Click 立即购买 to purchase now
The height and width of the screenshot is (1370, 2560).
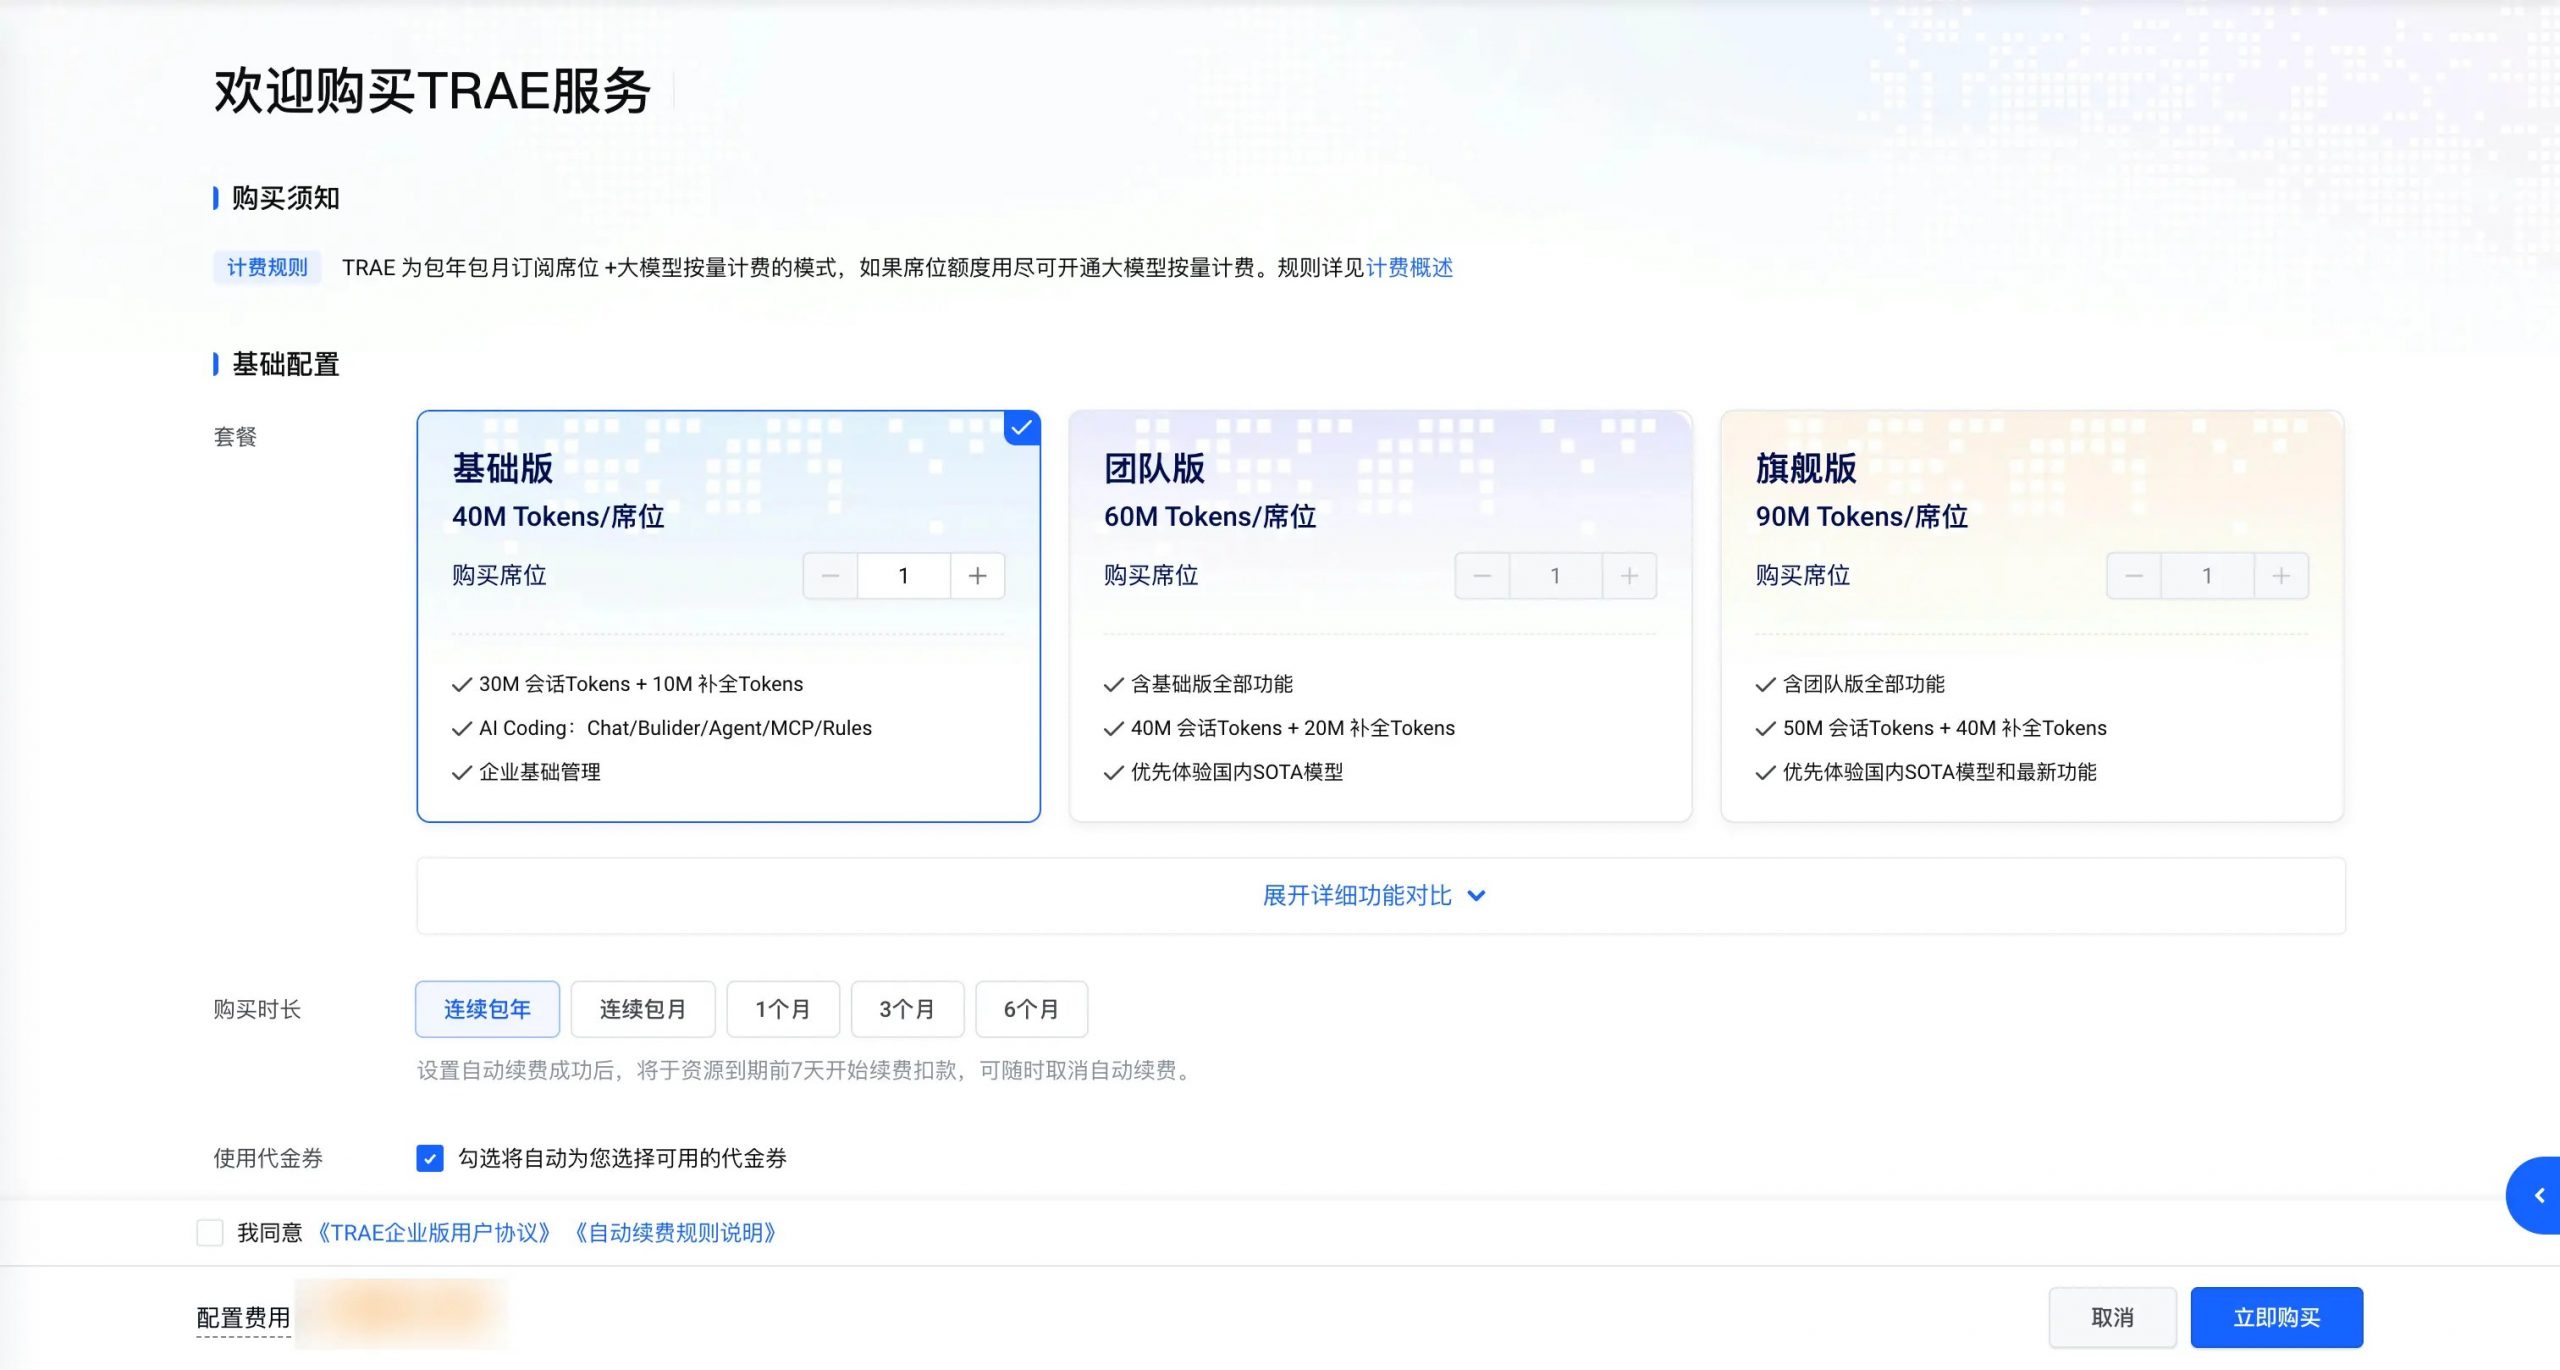[x=2276, y=1318]
